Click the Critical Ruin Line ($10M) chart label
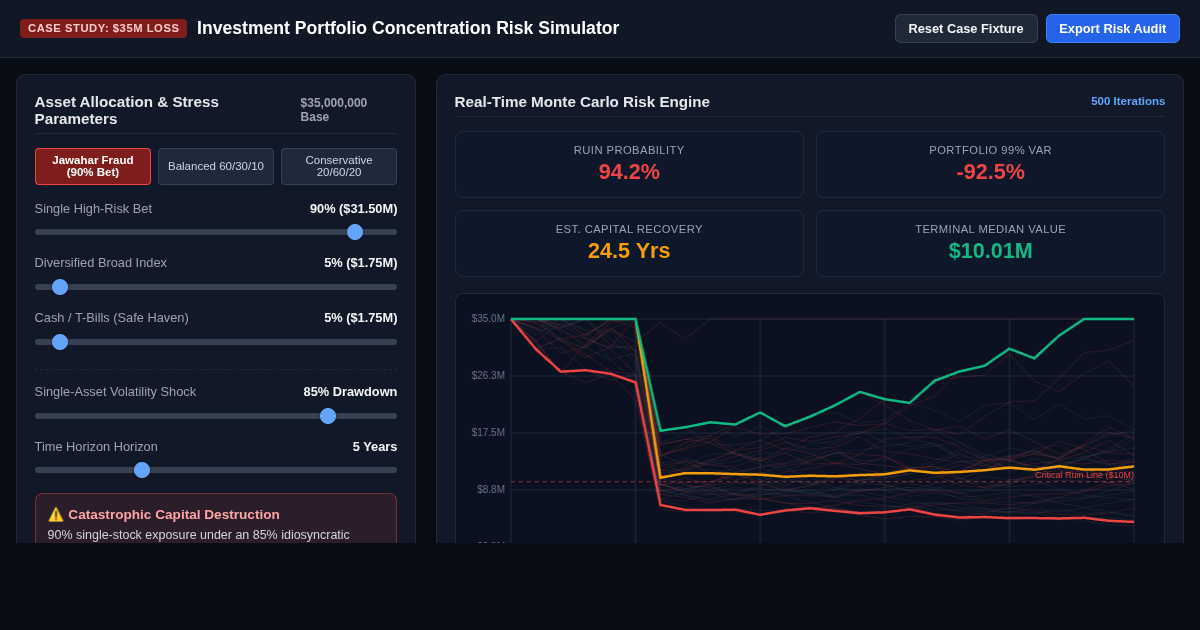Image resolution: width=1200 pixels, height=630 pixels. tap(1084, 475)
